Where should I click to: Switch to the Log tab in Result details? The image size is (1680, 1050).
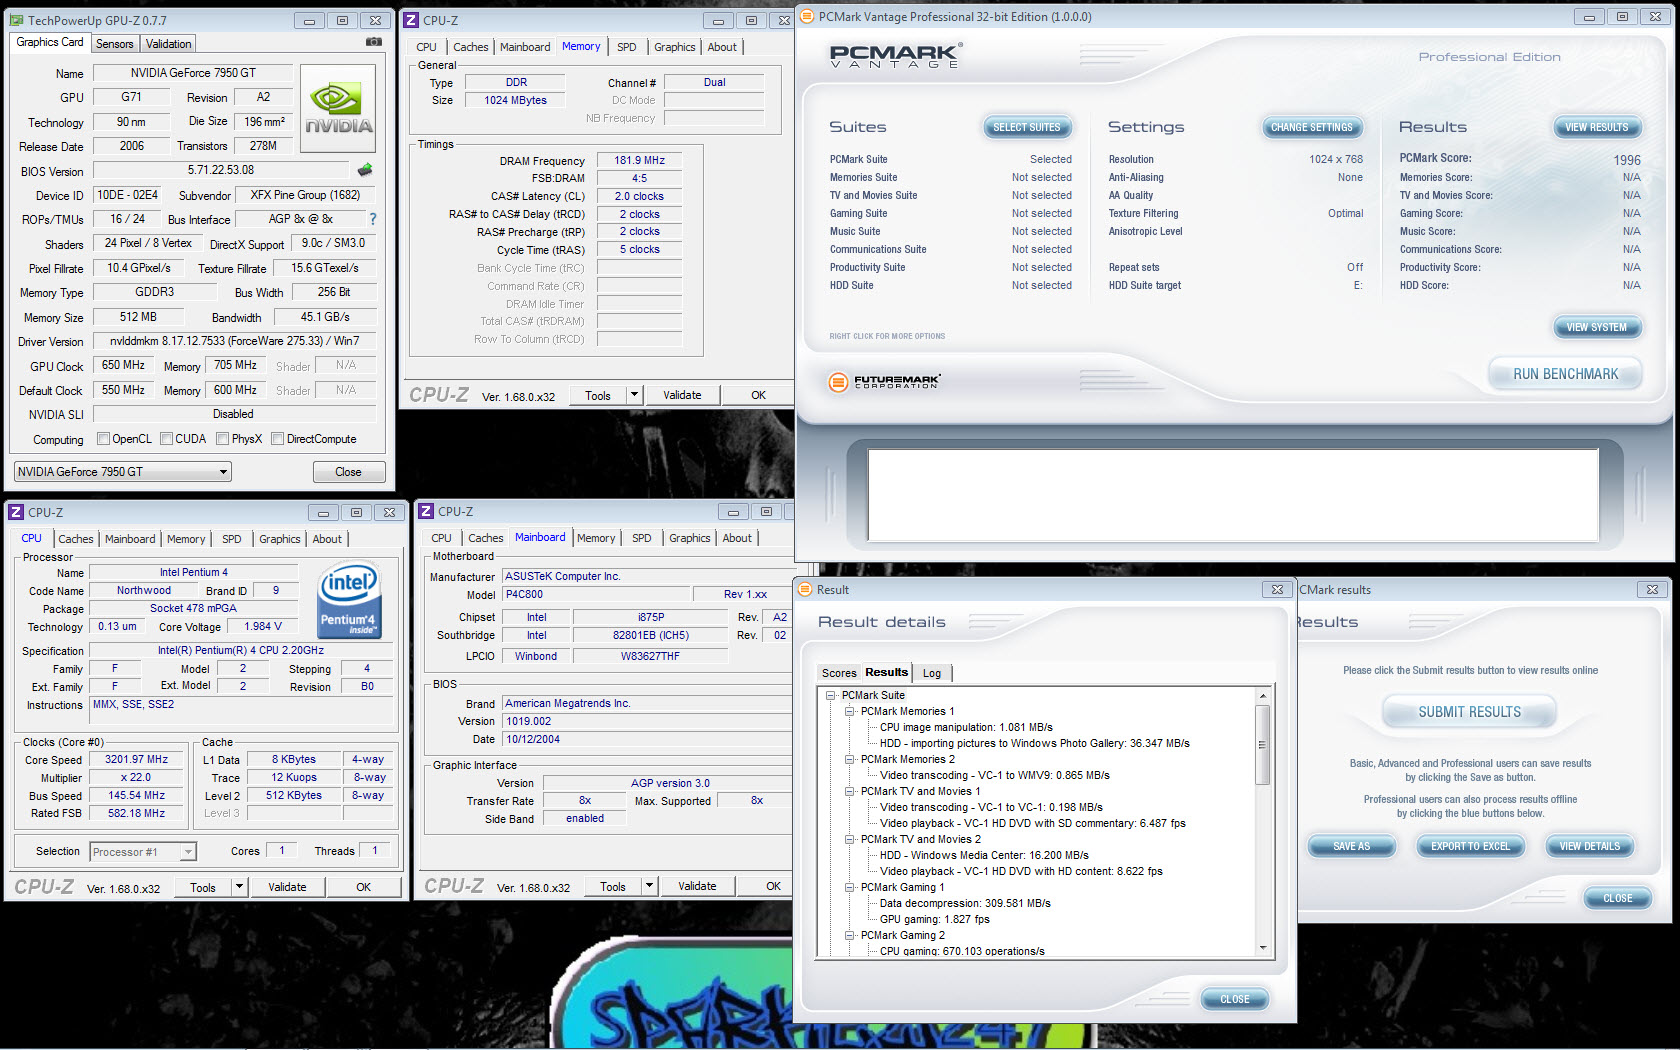pyautogui.click(x=932, y=673)
